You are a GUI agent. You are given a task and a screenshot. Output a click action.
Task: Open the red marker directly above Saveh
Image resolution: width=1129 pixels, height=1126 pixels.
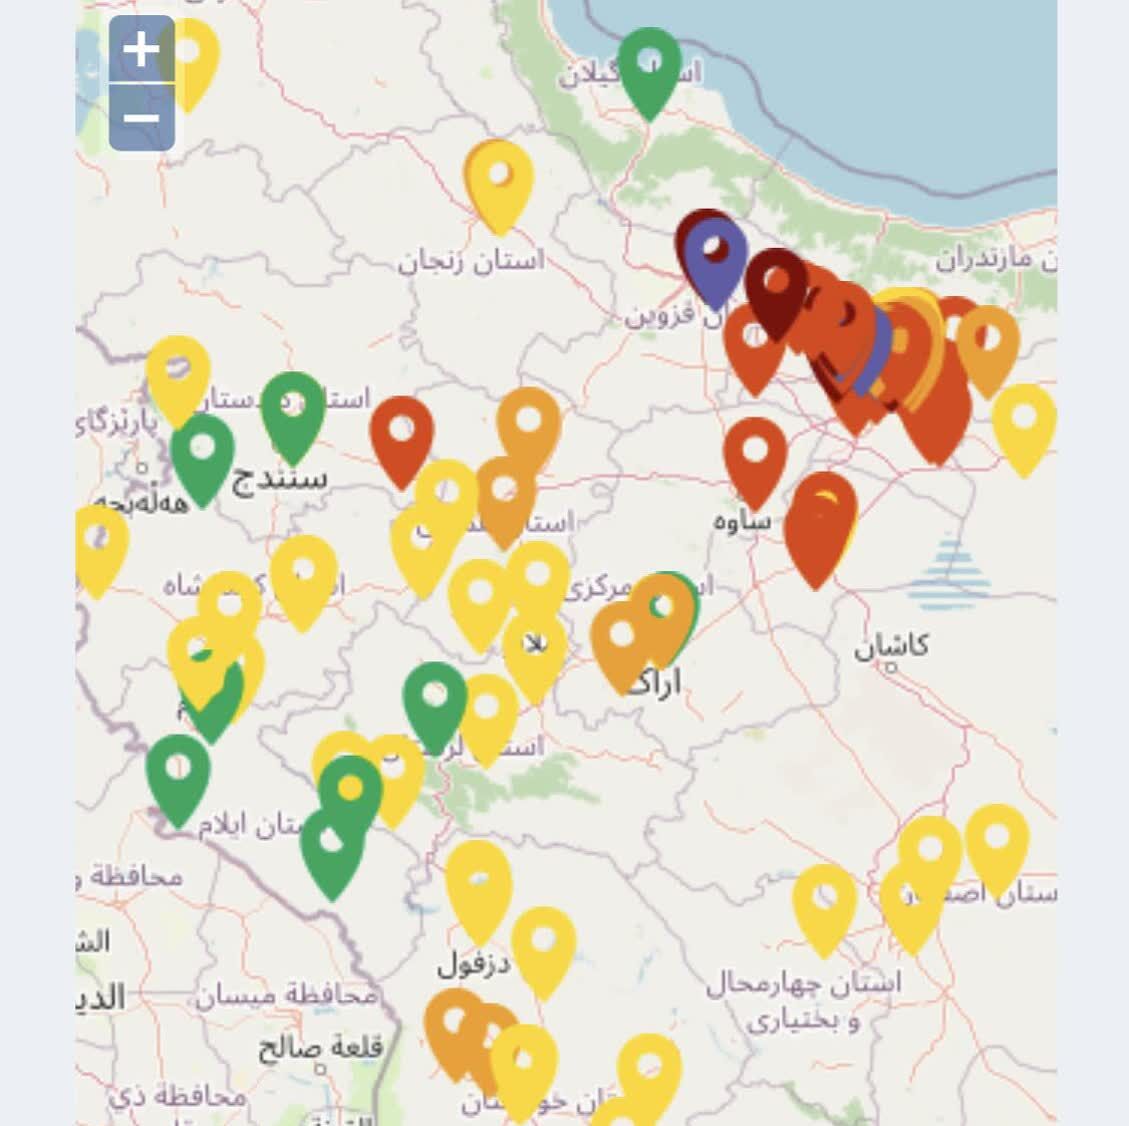point(755,456)
